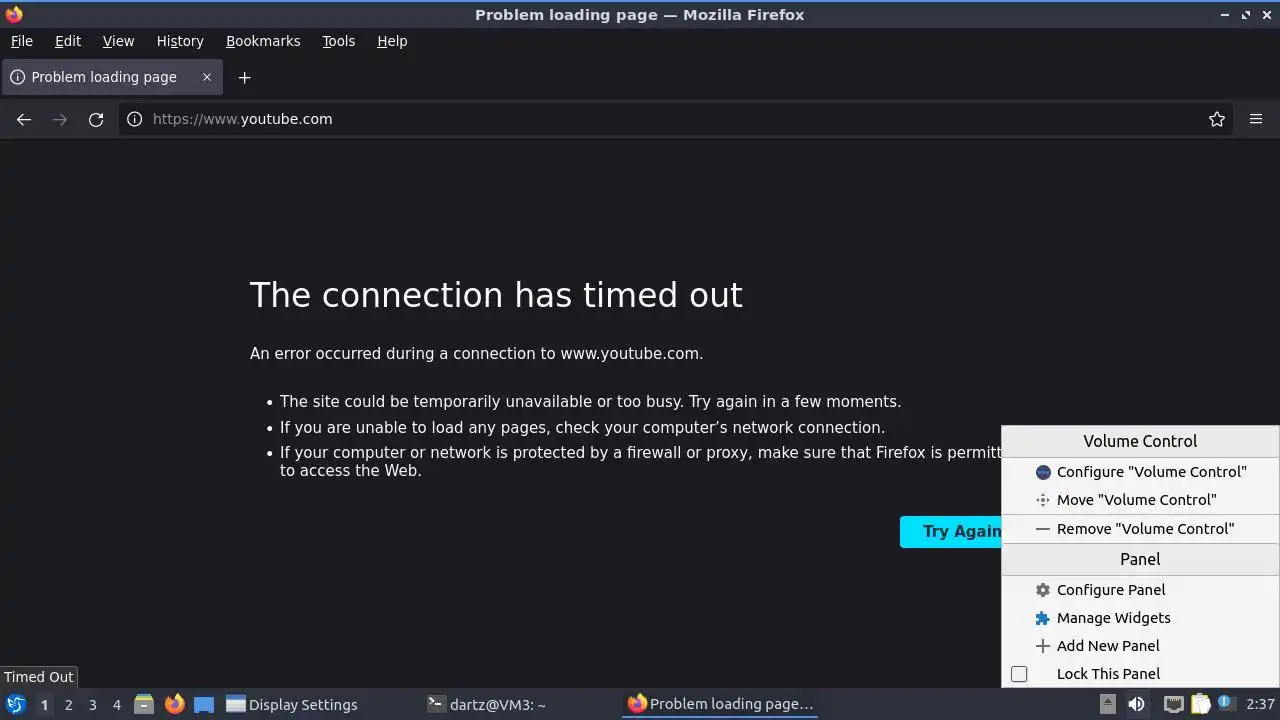Open the View menu
Screen dimensions: 1280x720
118,41
